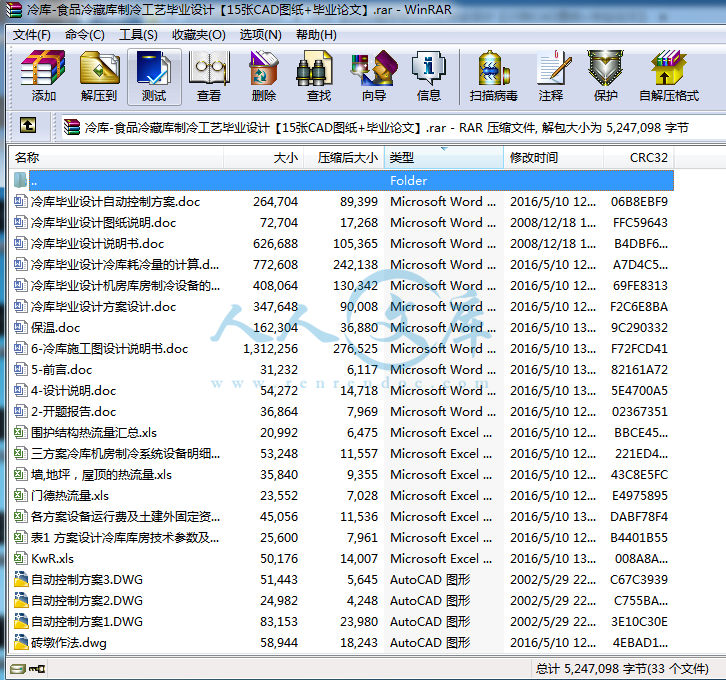Screen dimensions: 726x680
Task: Select file 冷库毕业设计说明书.doc
Action: [x=97, y=243]
